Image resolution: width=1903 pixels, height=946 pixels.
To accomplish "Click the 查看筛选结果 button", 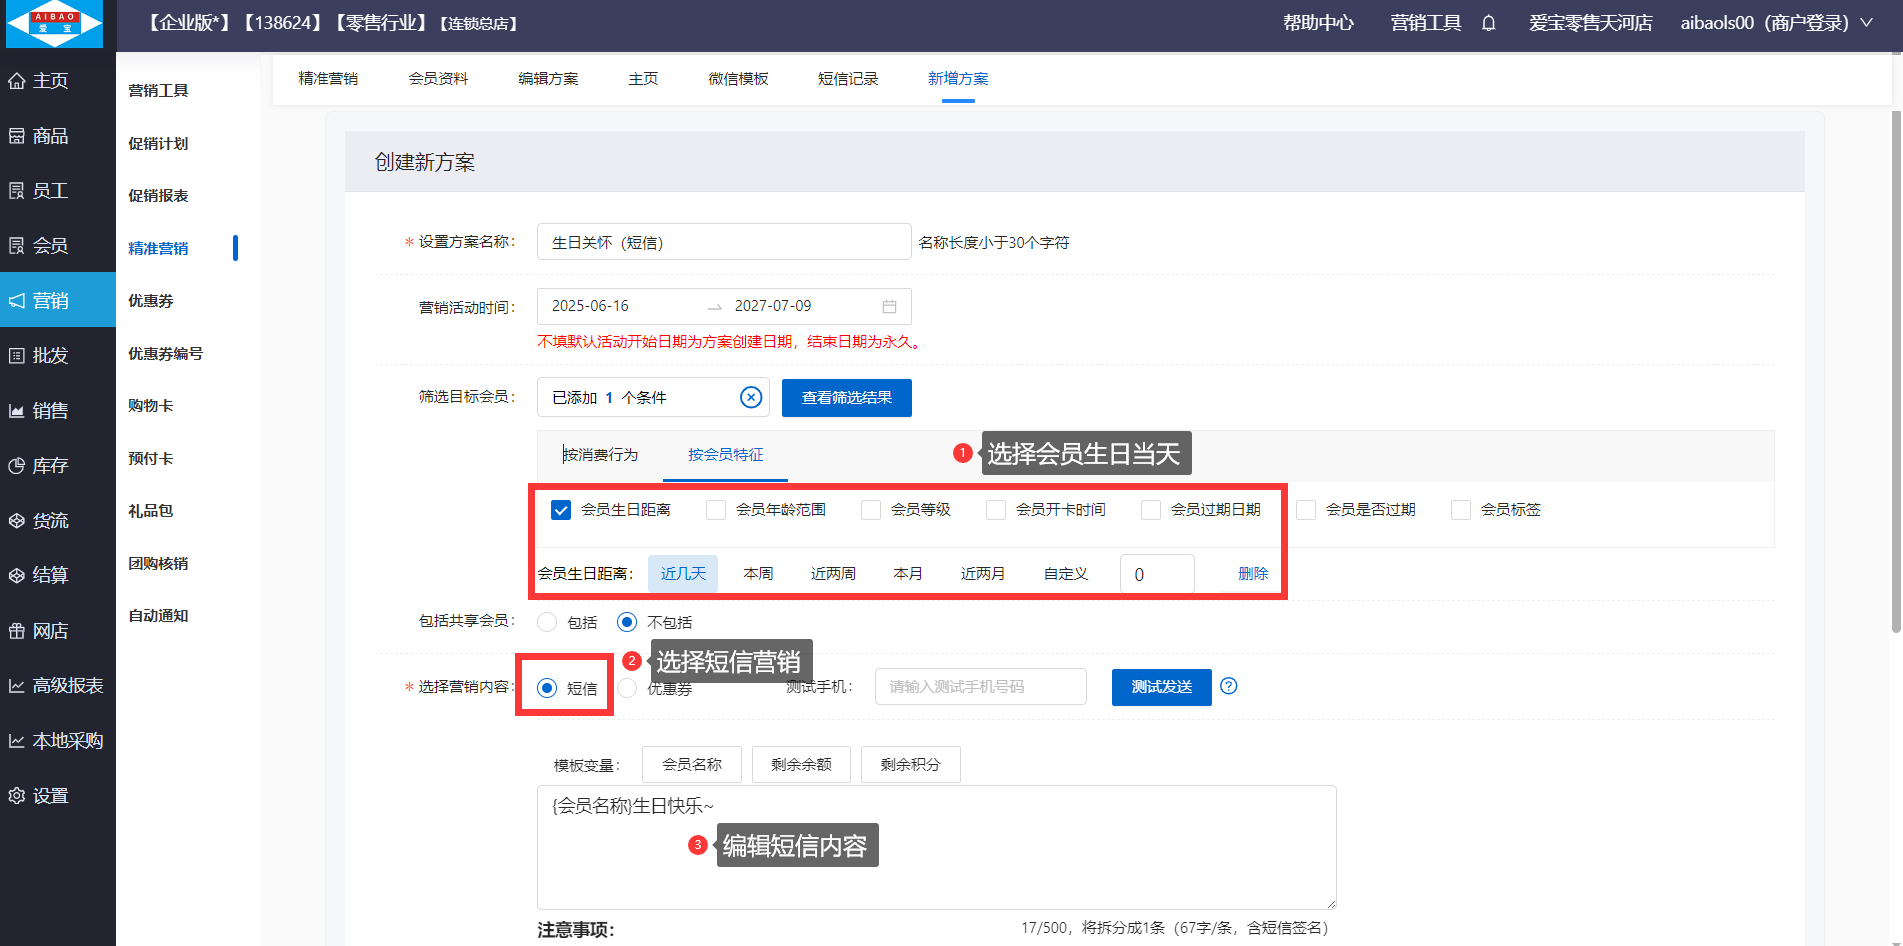I will (846, 397).
